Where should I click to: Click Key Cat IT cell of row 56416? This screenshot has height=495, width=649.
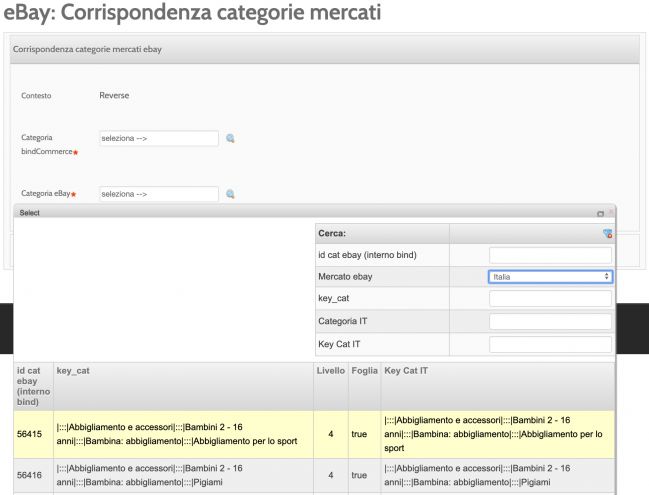coord(498,475)
